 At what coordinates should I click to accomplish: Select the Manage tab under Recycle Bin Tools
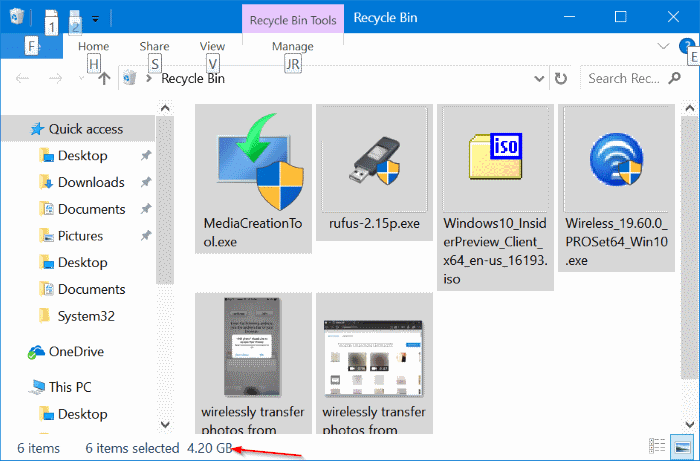(x=293, y=46)
